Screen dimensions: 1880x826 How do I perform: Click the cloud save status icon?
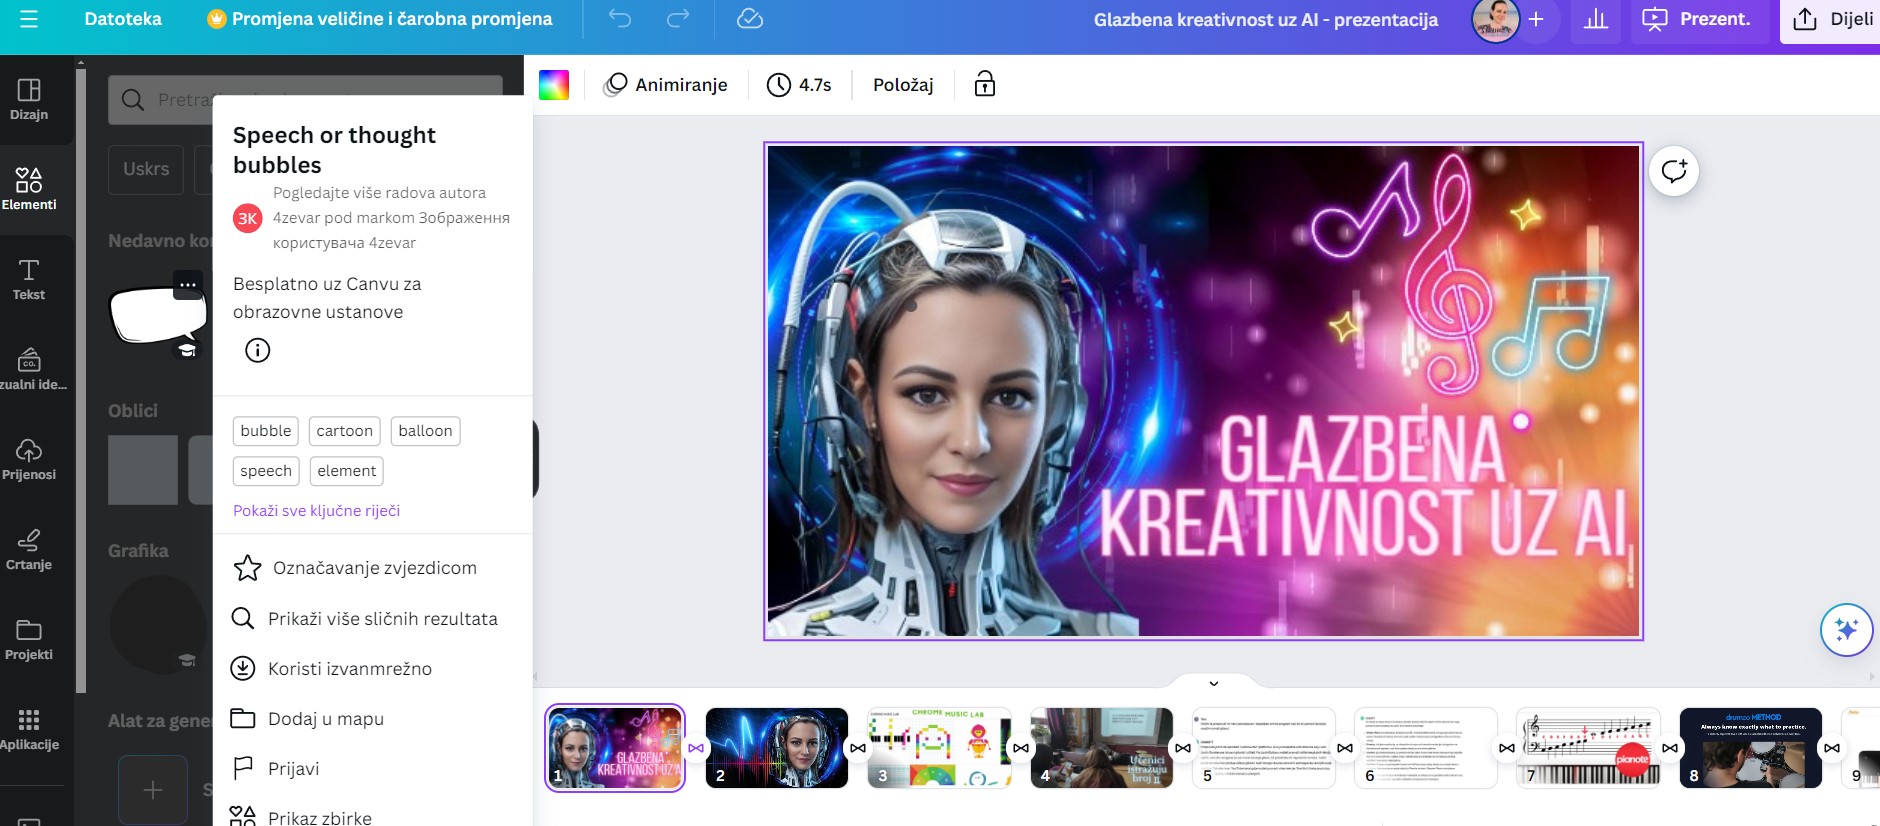pos(749,19)
